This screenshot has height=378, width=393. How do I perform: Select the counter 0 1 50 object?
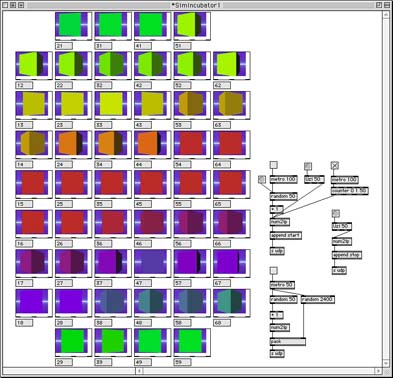tap(349, 191)
